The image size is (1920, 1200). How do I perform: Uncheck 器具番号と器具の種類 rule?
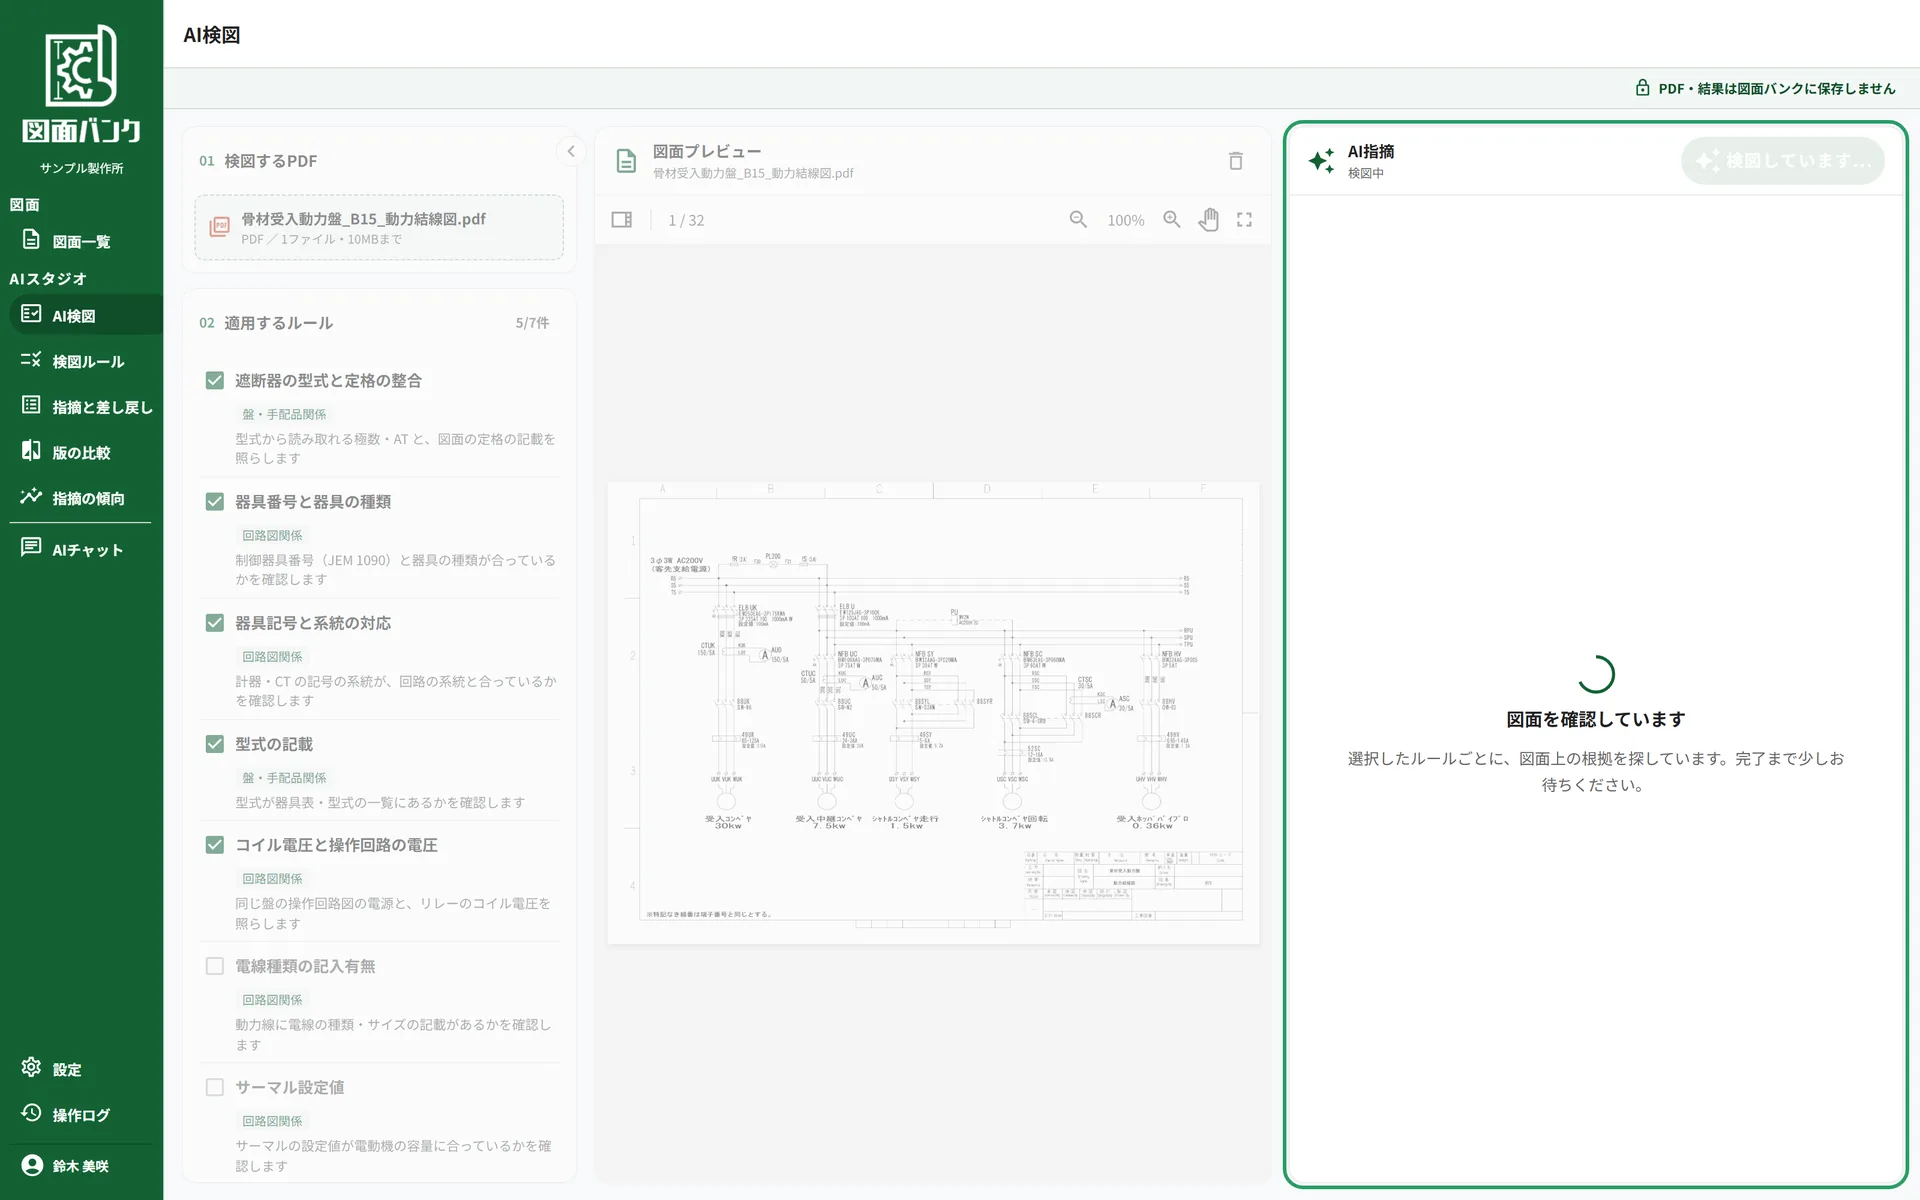[x=214, y=501]
